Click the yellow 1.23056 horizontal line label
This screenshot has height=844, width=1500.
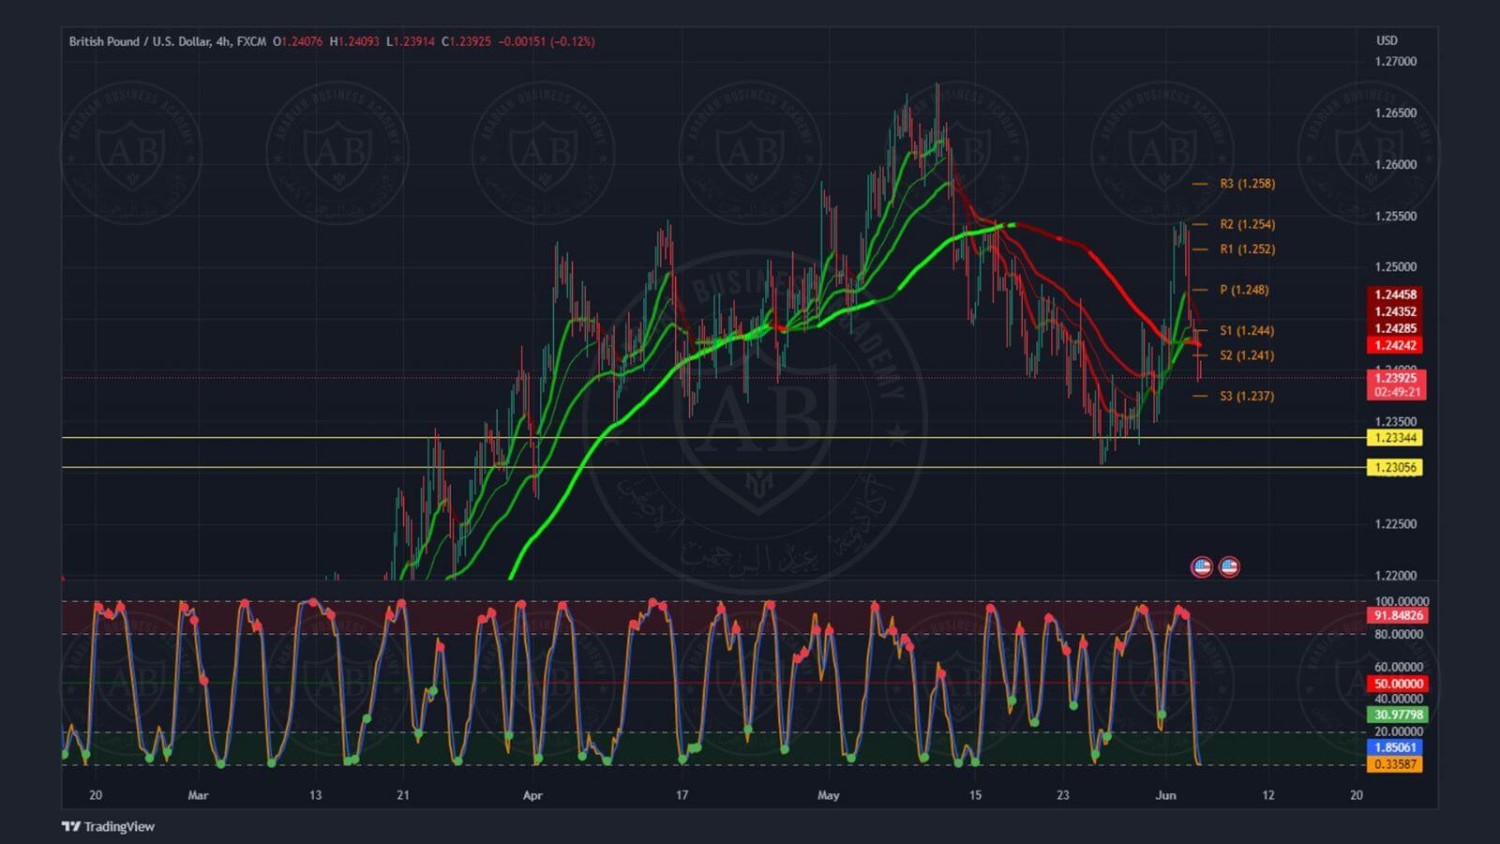(1395, 467)
